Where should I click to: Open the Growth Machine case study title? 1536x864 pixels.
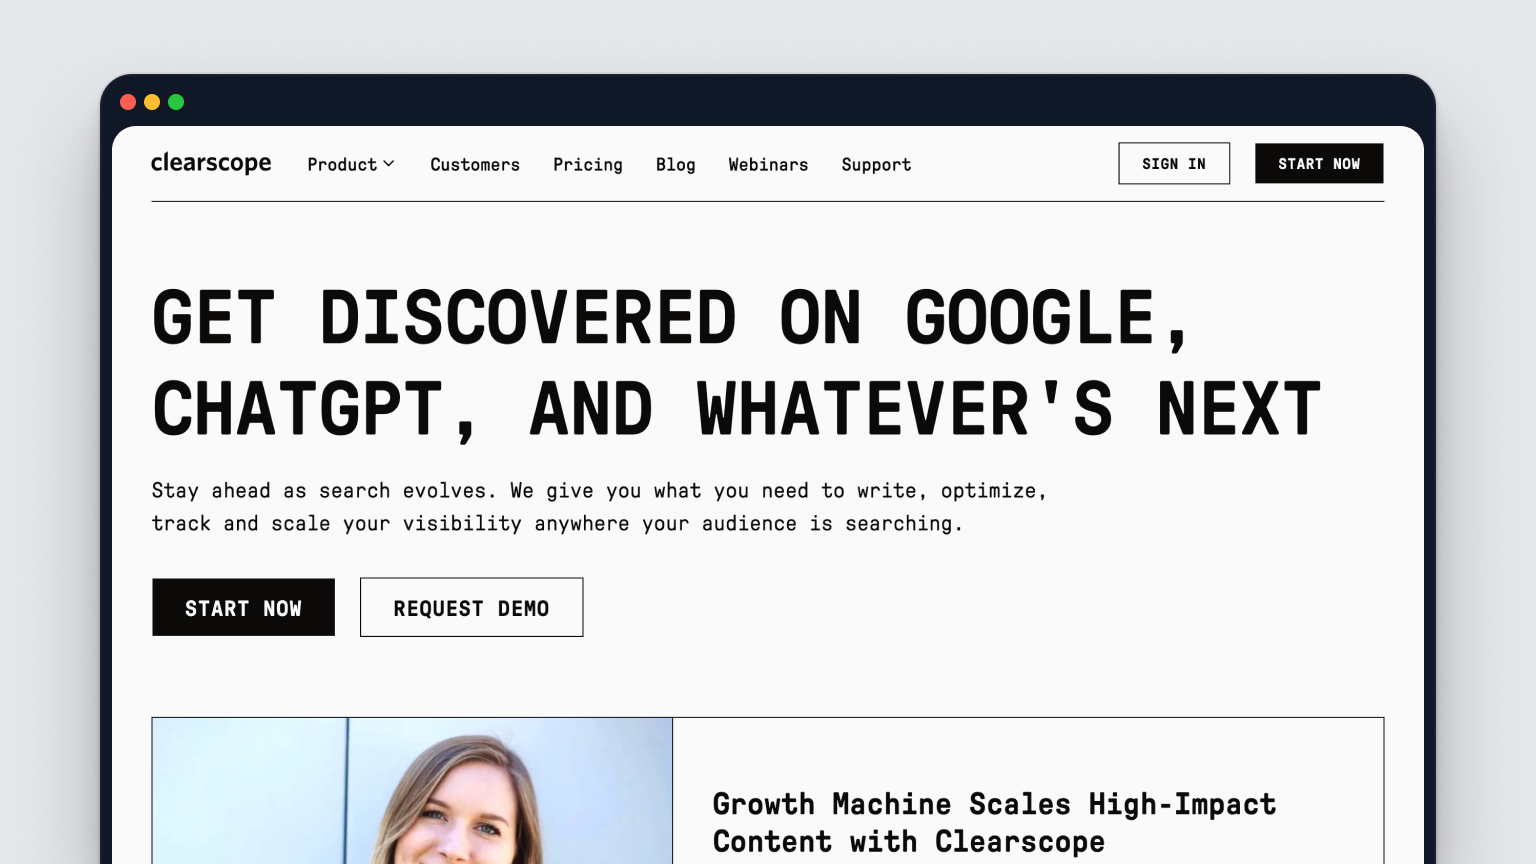tap(993, 822)
